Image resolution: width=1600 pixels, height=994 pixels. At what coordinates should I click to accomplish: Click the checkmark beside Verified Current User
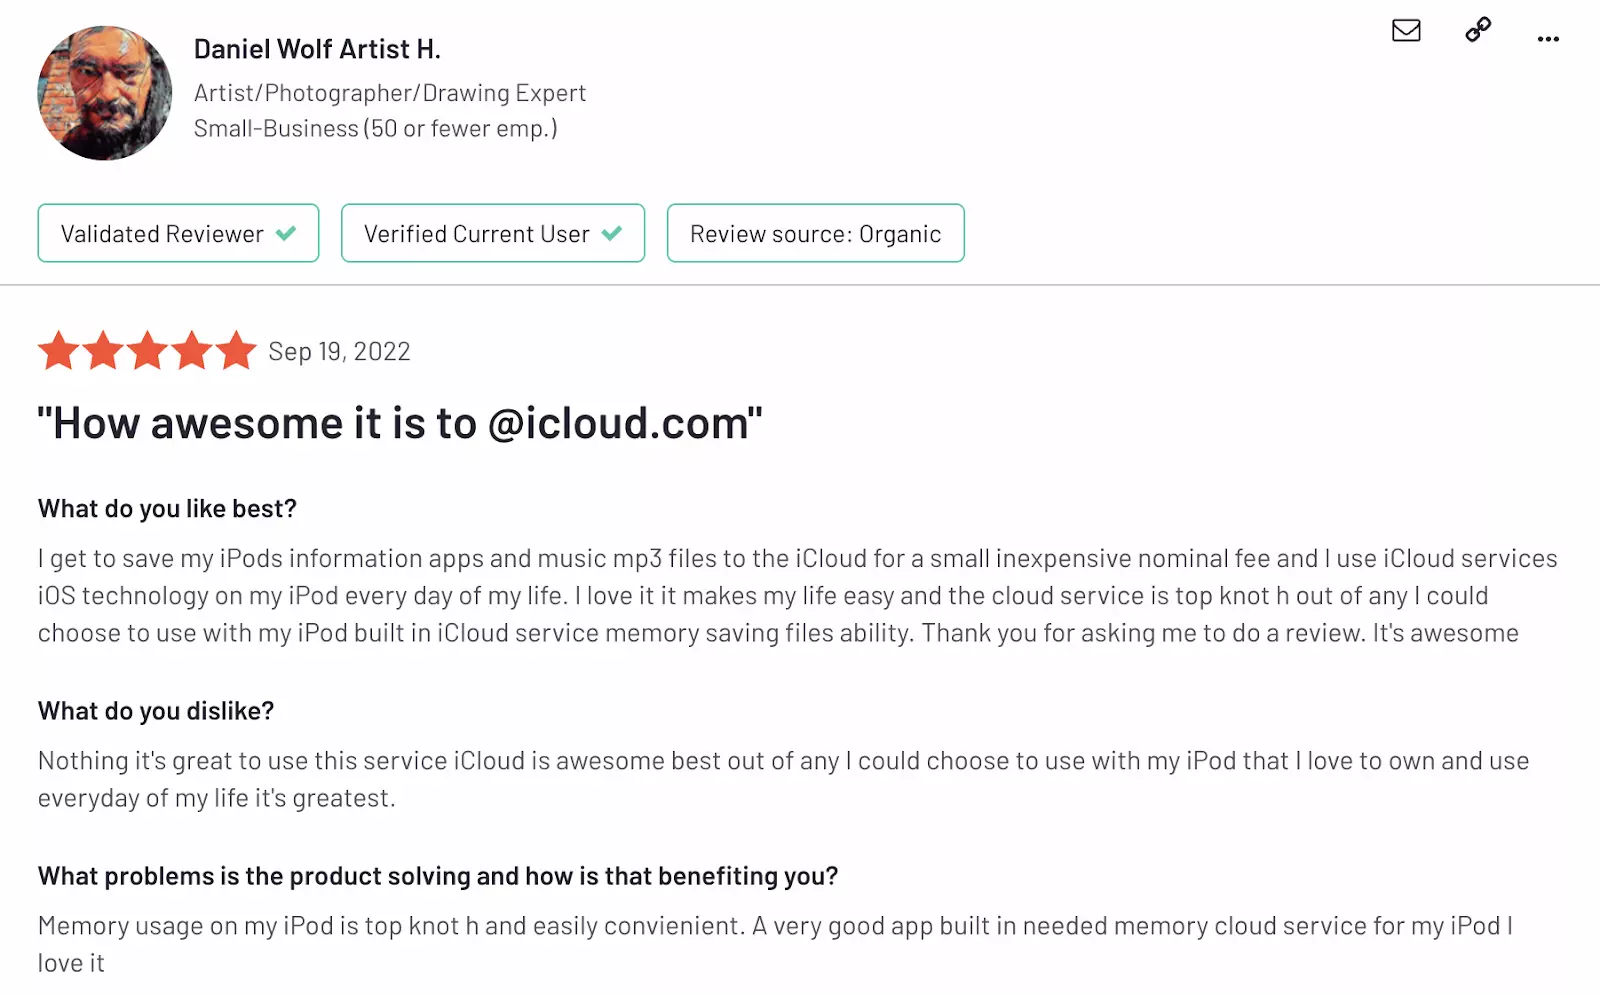tap(612, 233)
